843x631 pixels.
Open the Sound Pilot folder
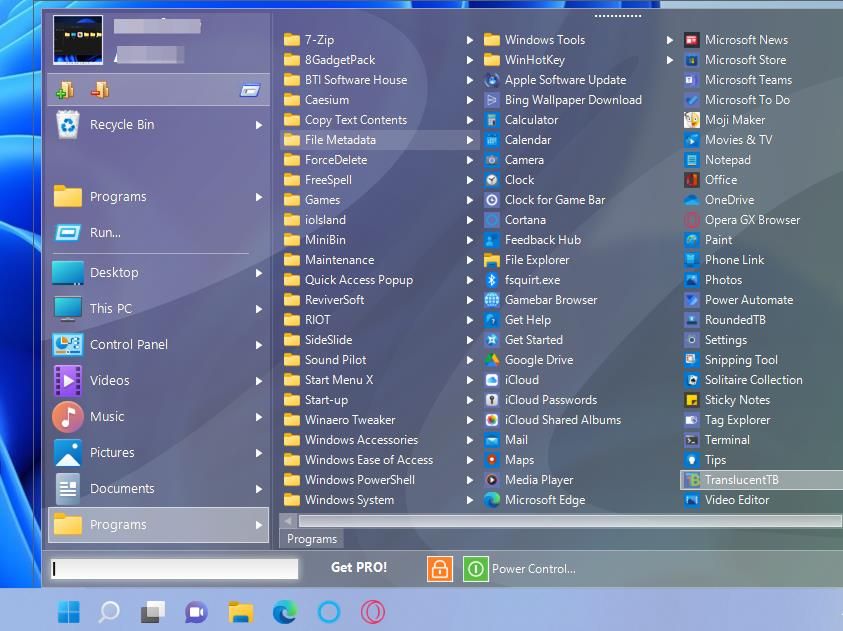coord(380,360)
